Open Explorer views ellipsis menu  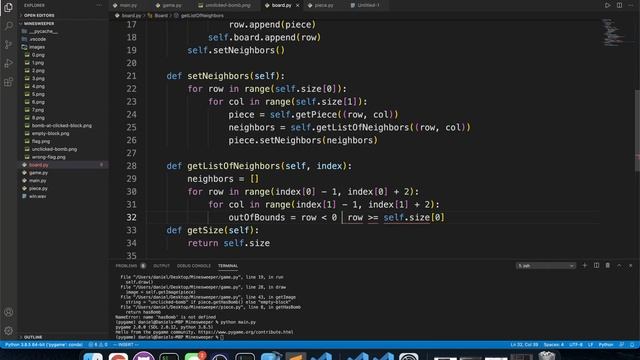click(99, 5)
